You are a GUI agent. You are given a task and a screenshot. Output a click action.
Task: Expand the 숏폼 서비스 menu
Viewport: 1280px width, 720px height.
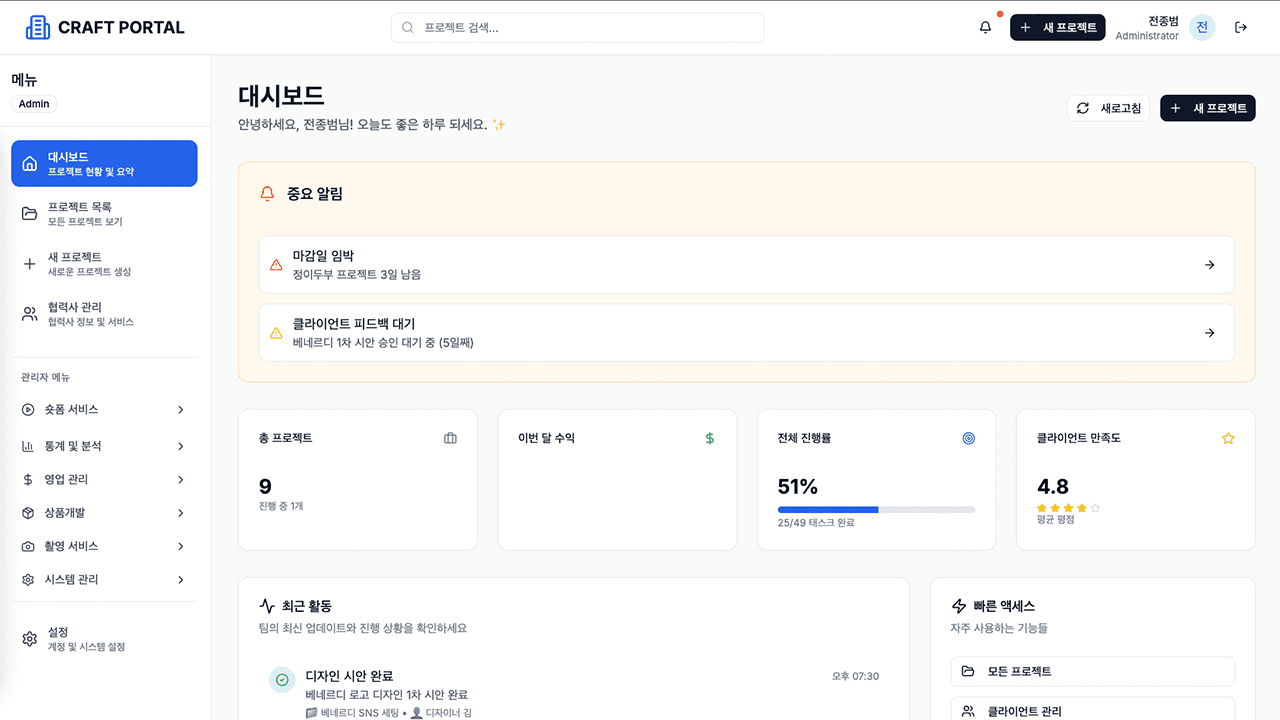tap(104, 409)
